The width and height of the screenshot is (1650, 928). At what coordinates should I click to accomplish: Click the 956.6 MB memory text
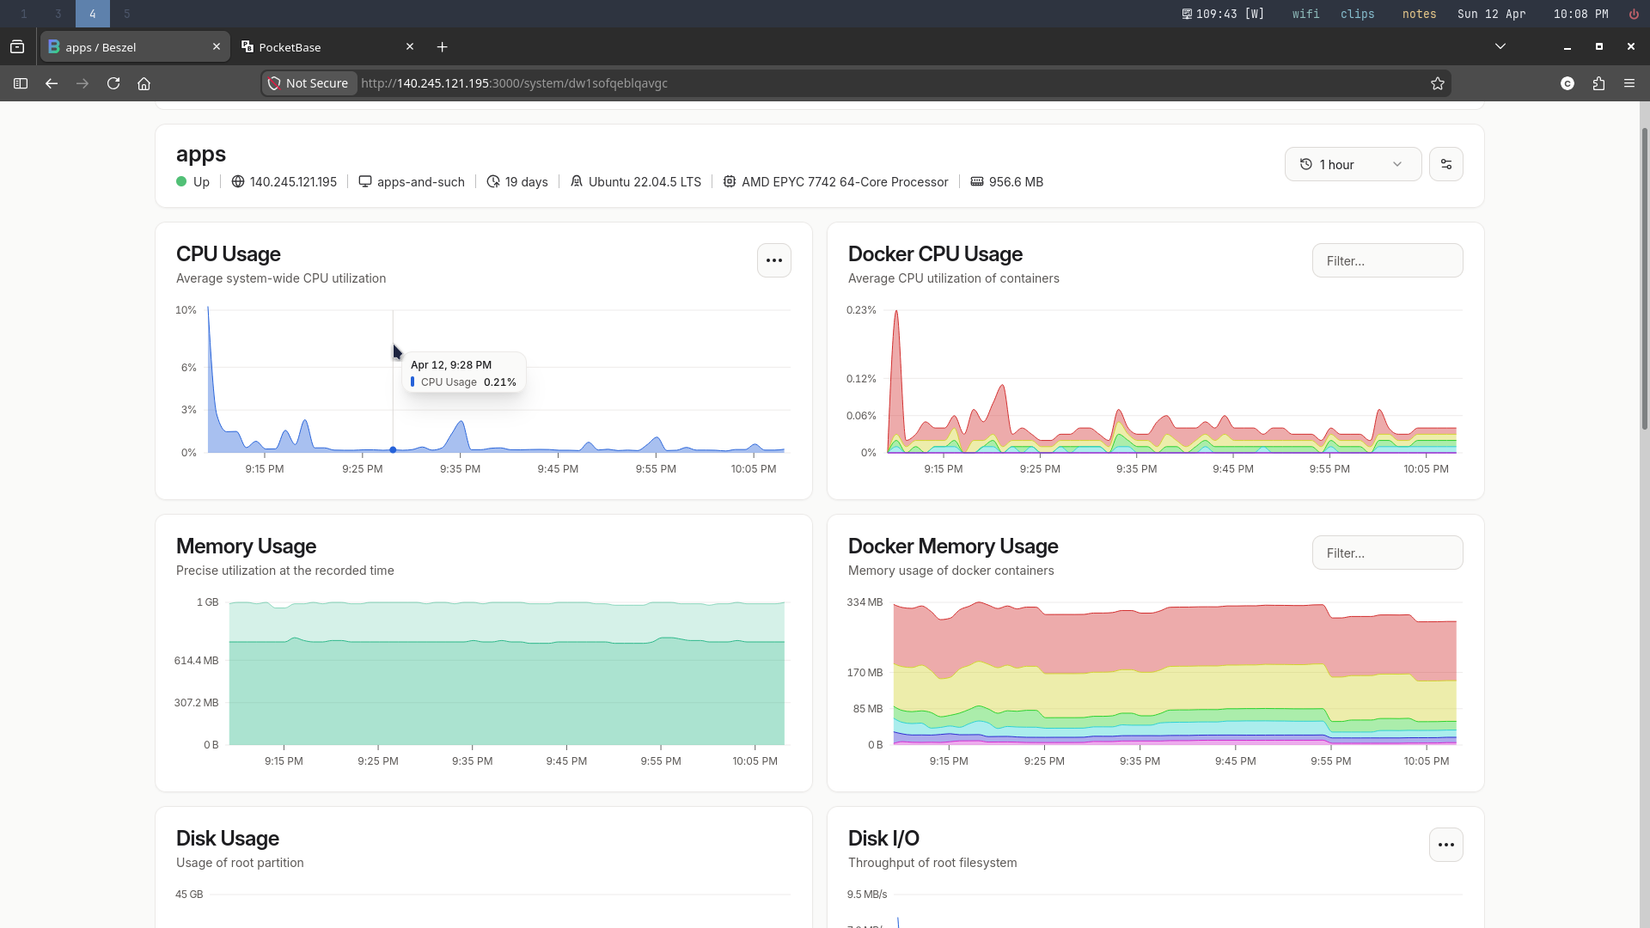tap(1015, 182)
